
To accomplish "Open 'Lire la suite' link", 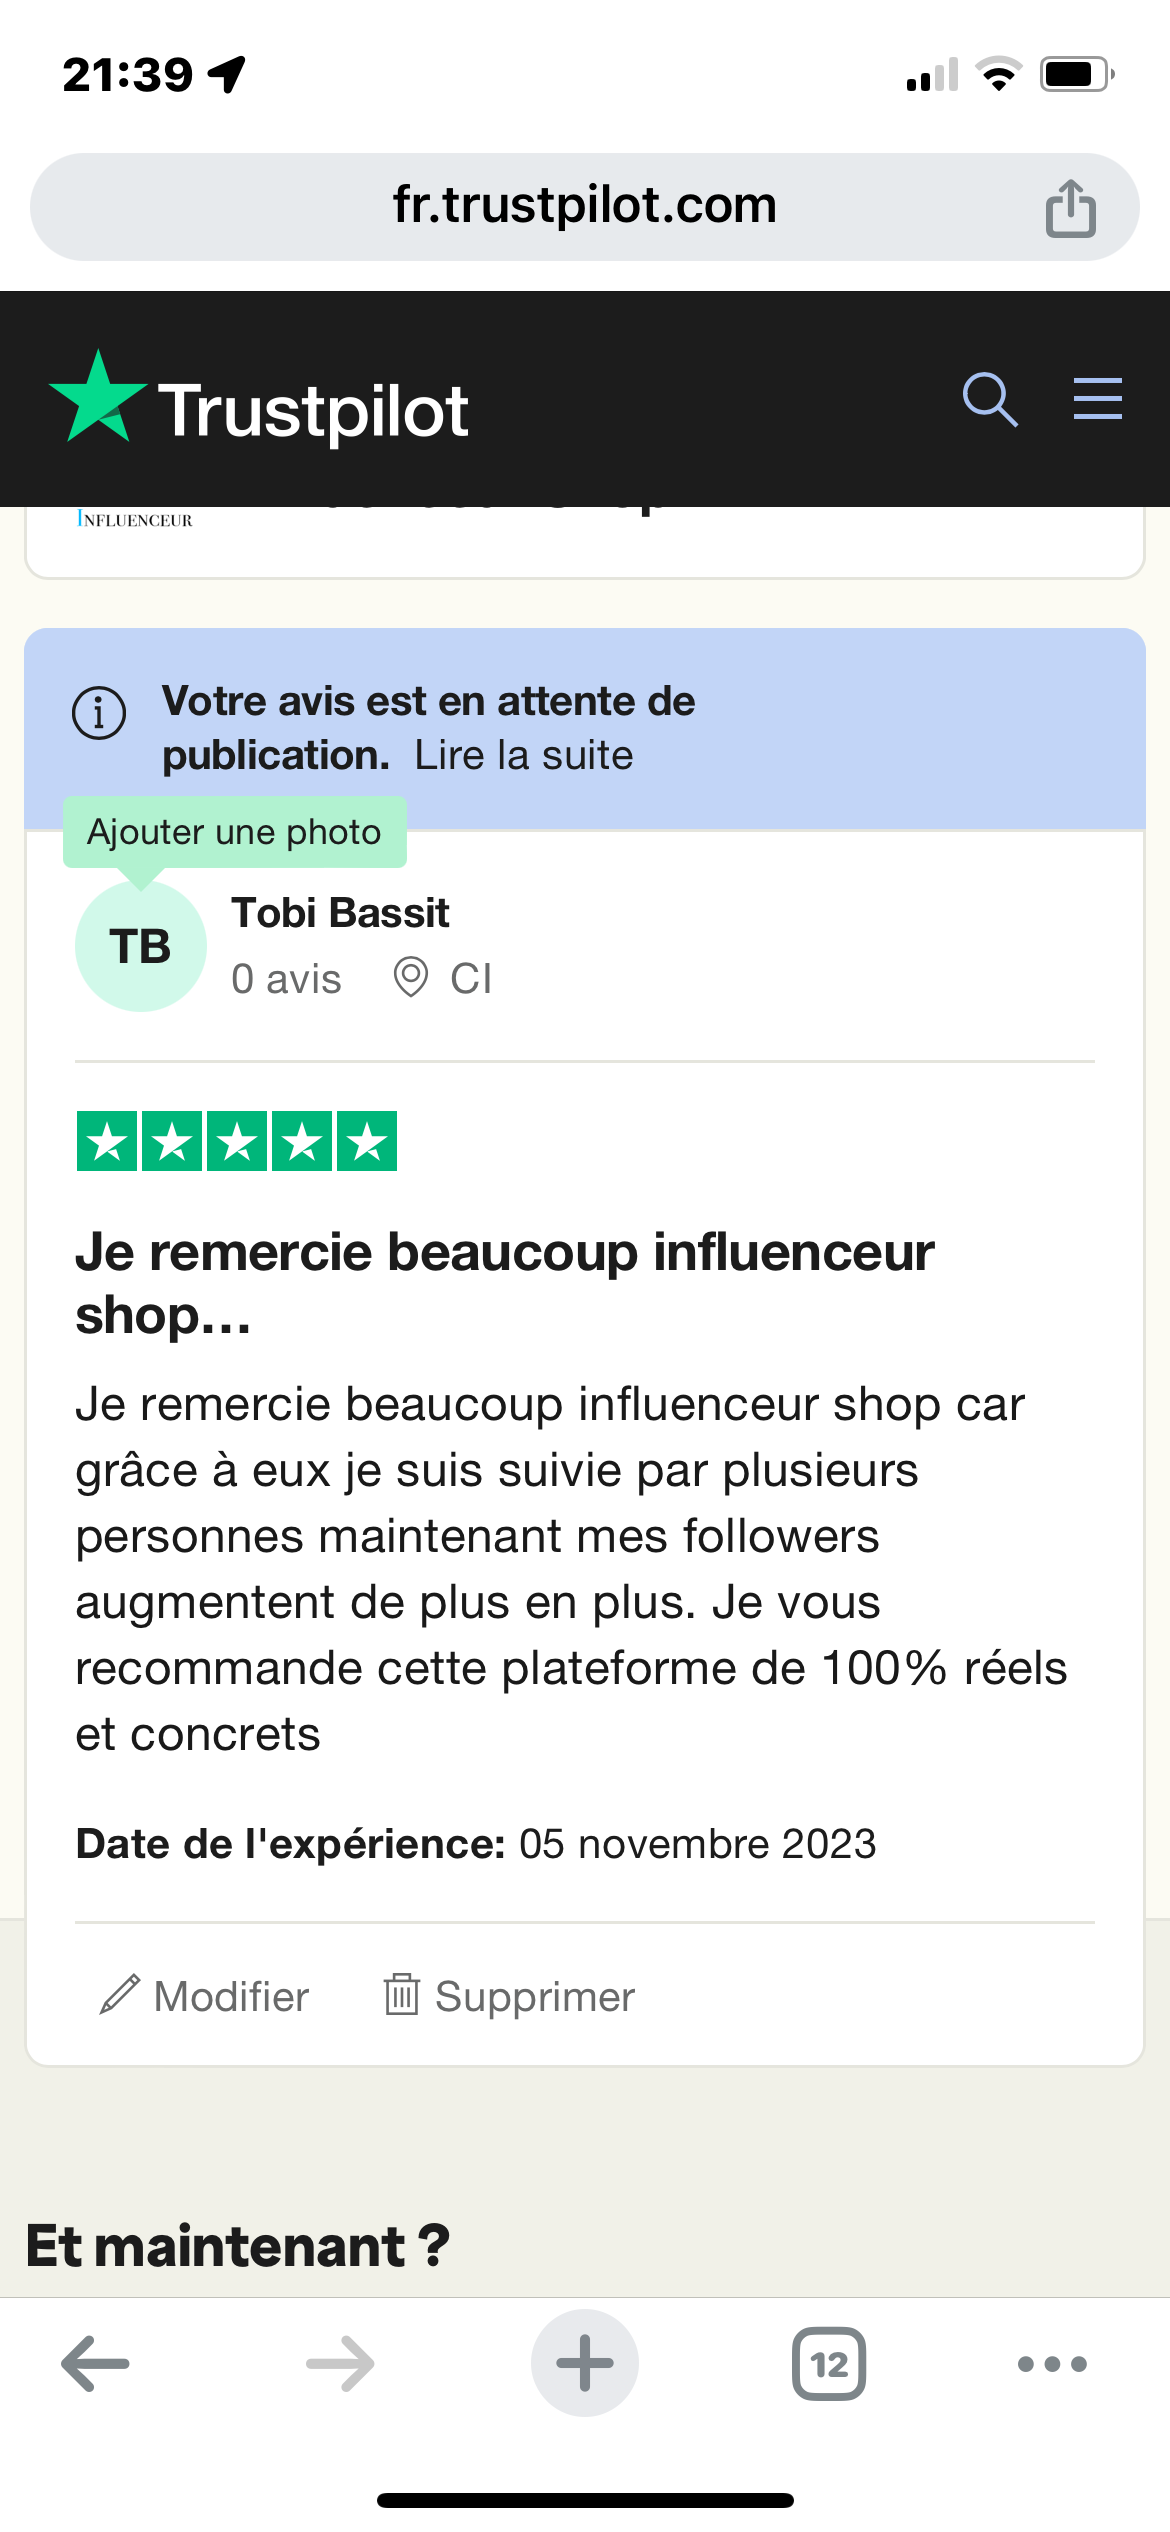I will point(524,756).
